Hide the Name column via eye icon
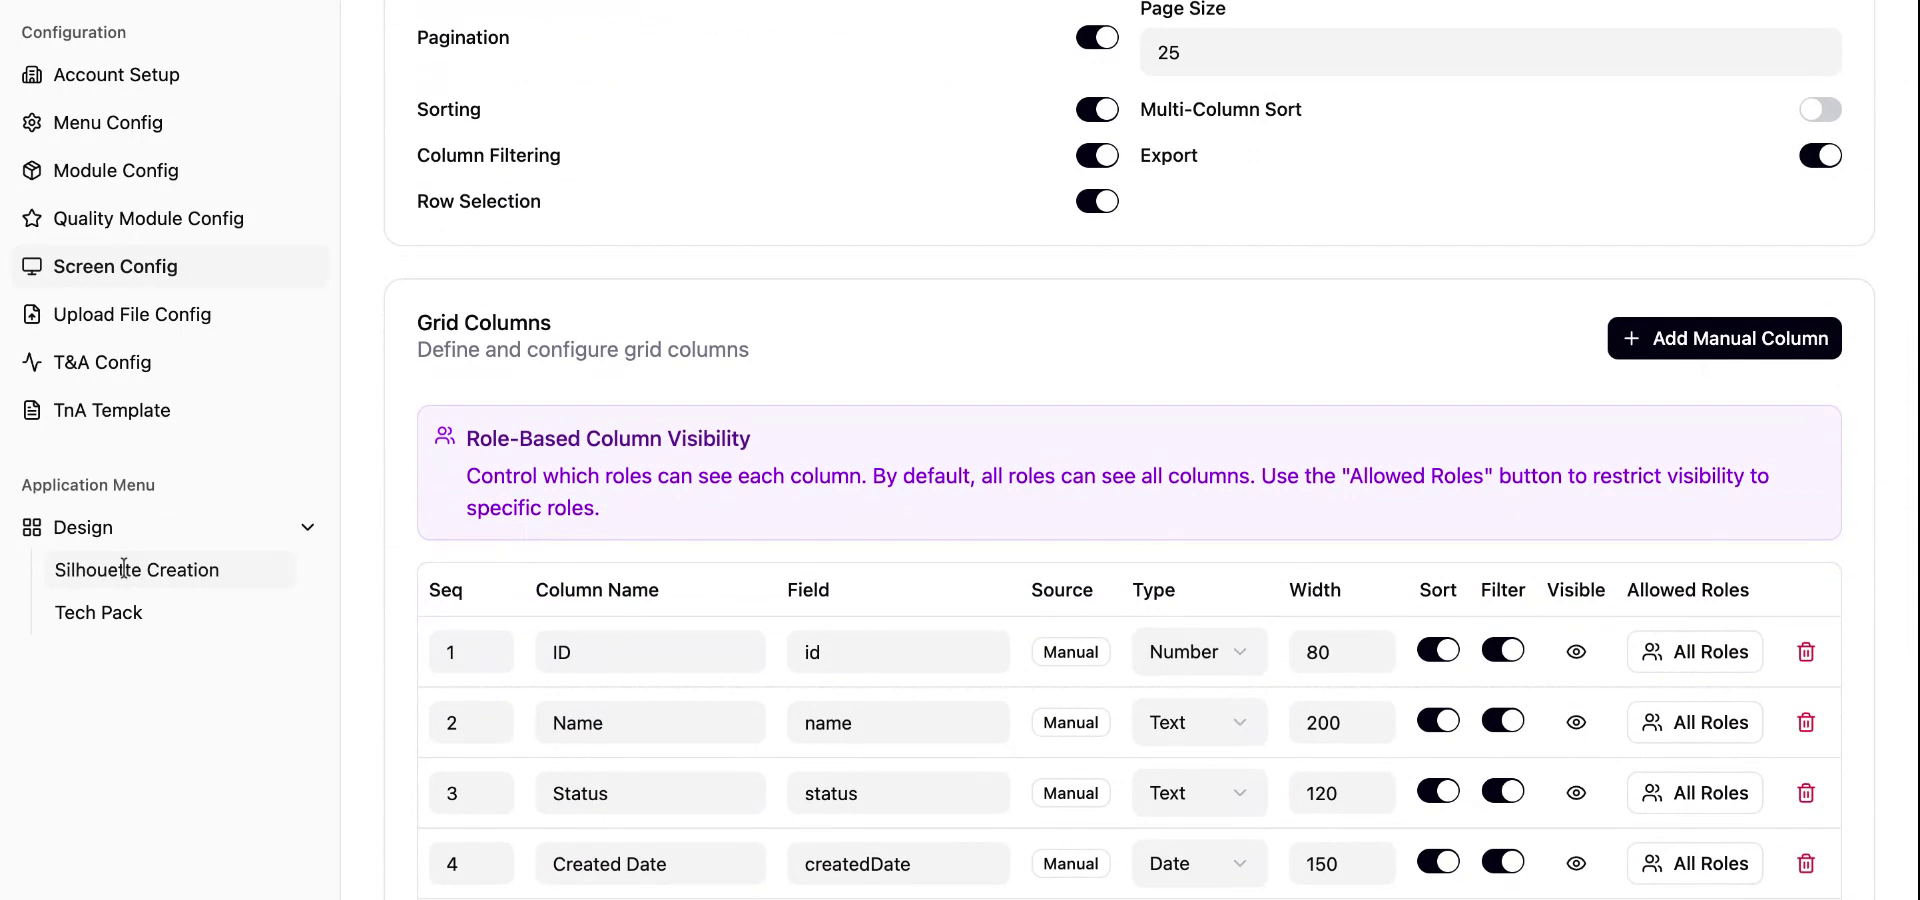Screen dimensions: 1920x900 pos(1575,722)
